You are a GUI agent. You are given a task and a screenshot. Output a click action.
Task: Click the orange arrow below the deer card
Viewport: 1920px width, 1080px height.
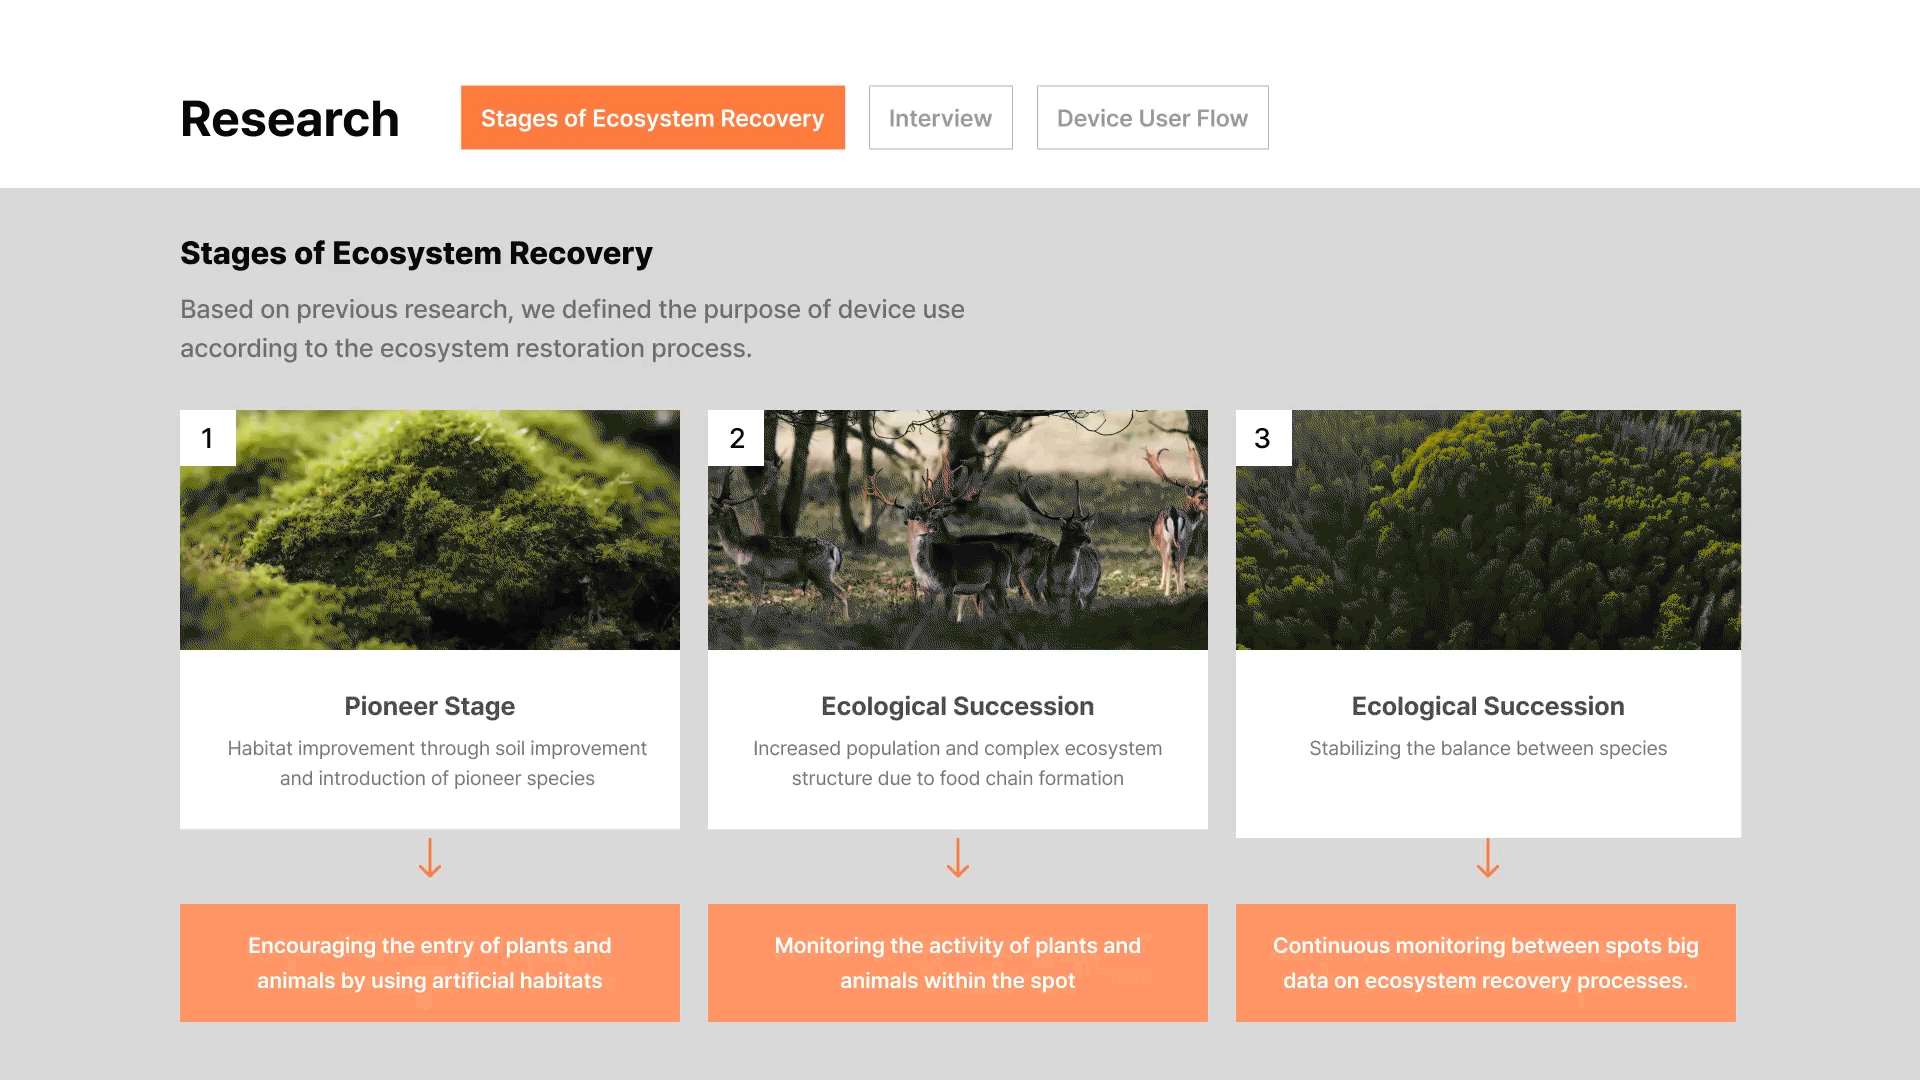[x=958, y=858]
